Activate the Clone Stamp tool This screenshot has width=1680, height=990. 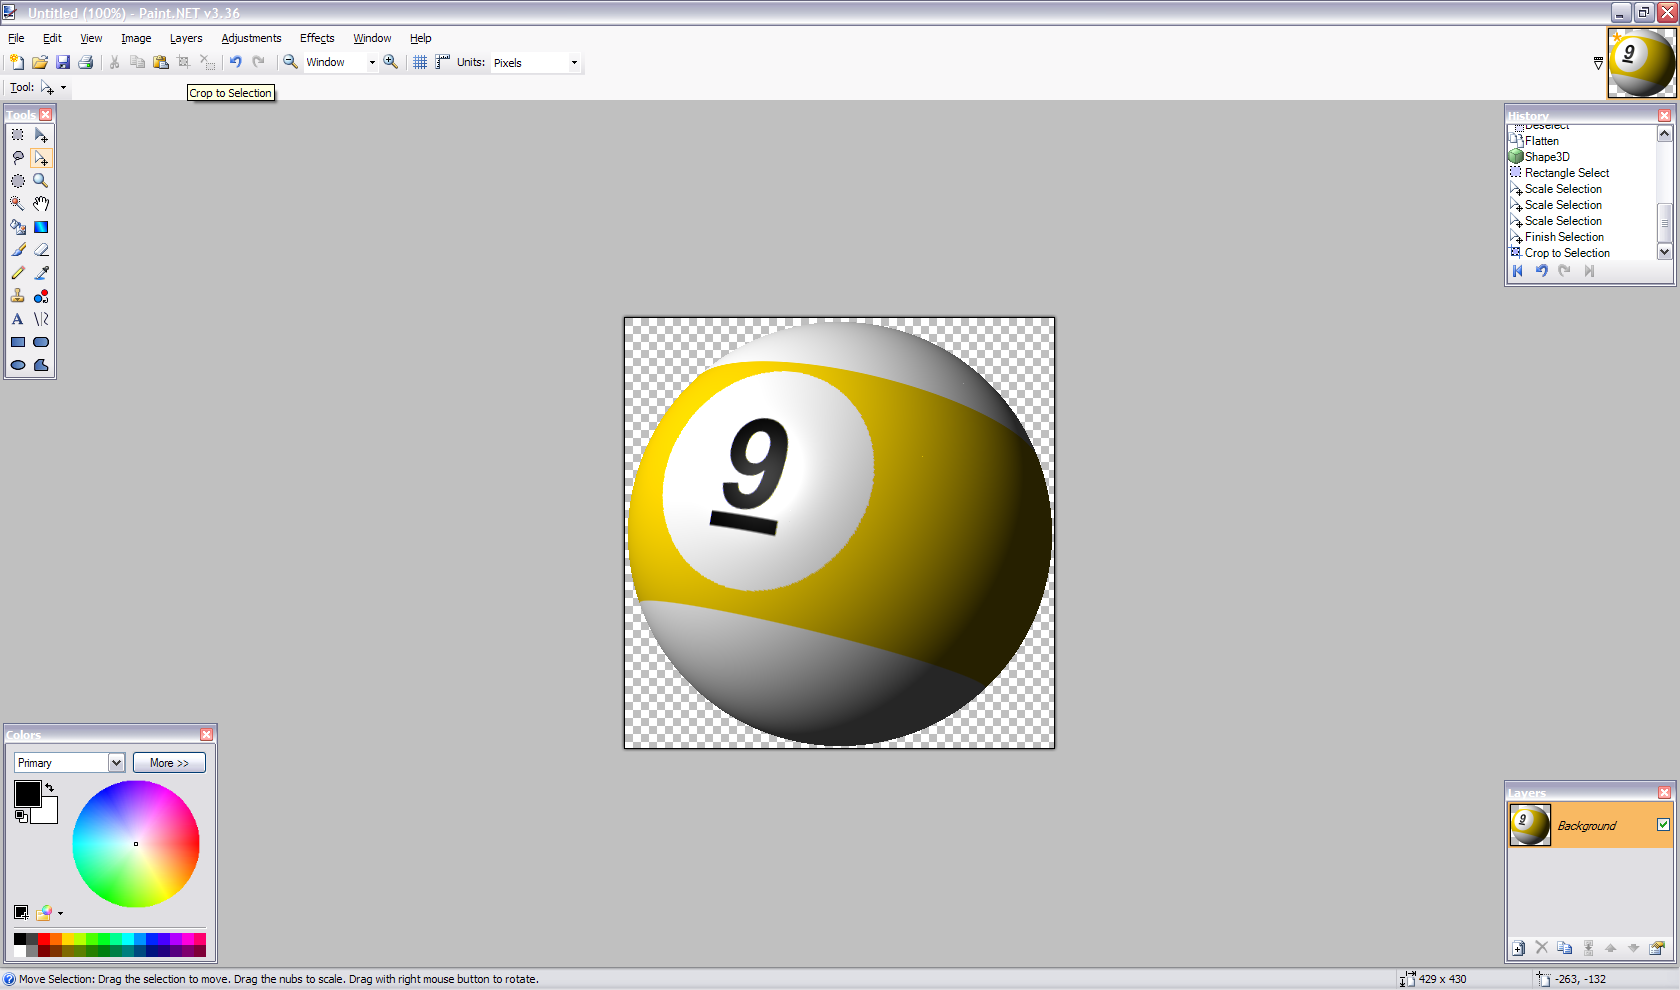pos(17,296)
